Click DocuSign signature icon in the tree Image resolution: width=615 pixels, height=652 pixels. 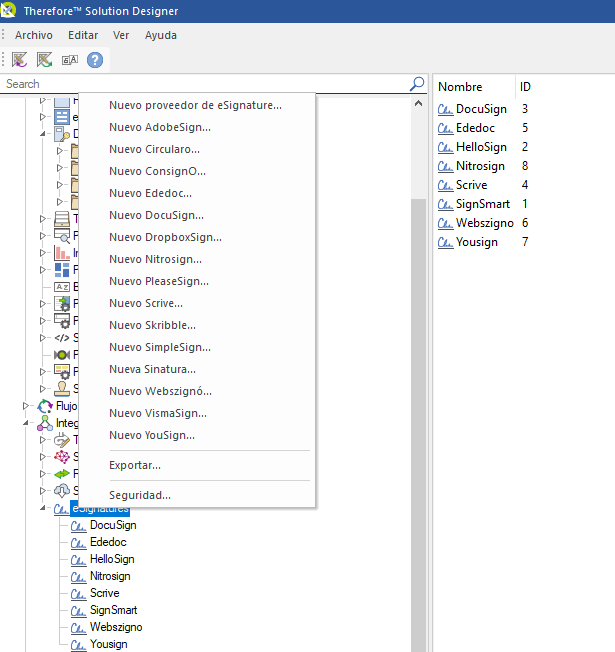tap(78, 526)
